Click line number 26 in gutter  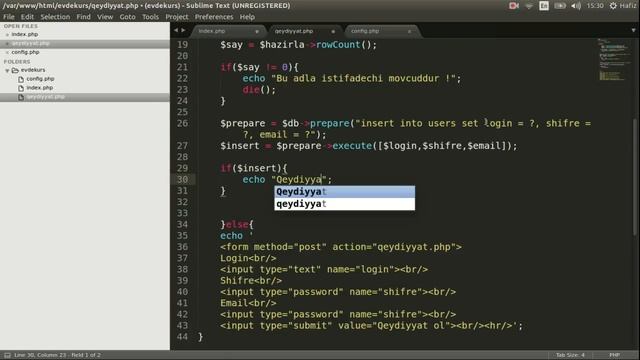(182, 123)
